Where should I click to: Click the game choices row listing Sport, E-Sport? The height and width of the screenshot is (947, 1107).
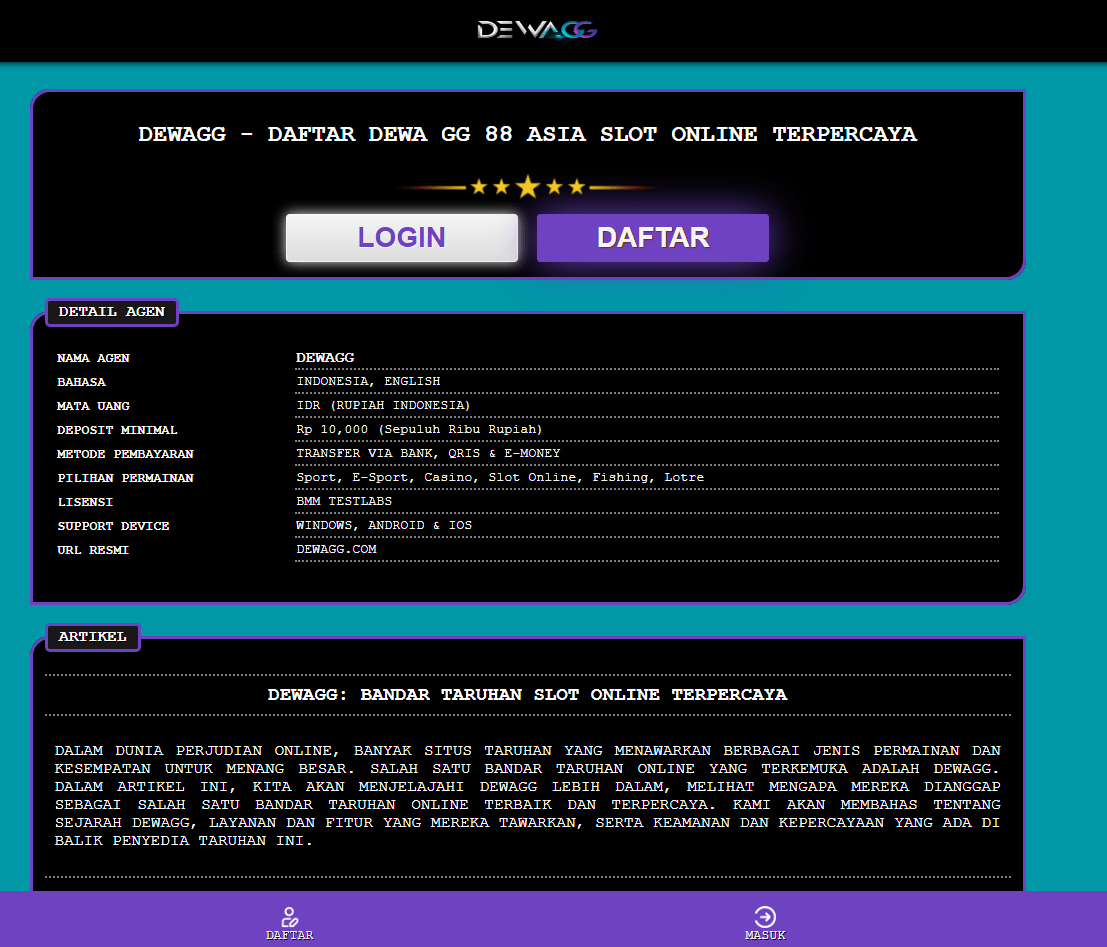(500, 477)
